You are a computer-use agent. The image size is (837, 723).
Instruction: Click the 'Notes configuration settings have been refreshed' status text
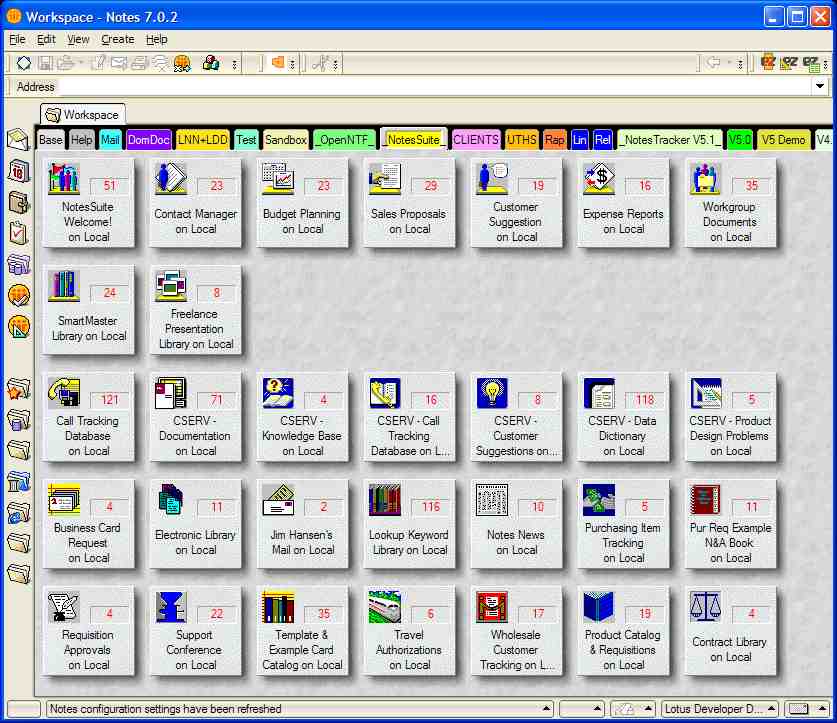165,709
